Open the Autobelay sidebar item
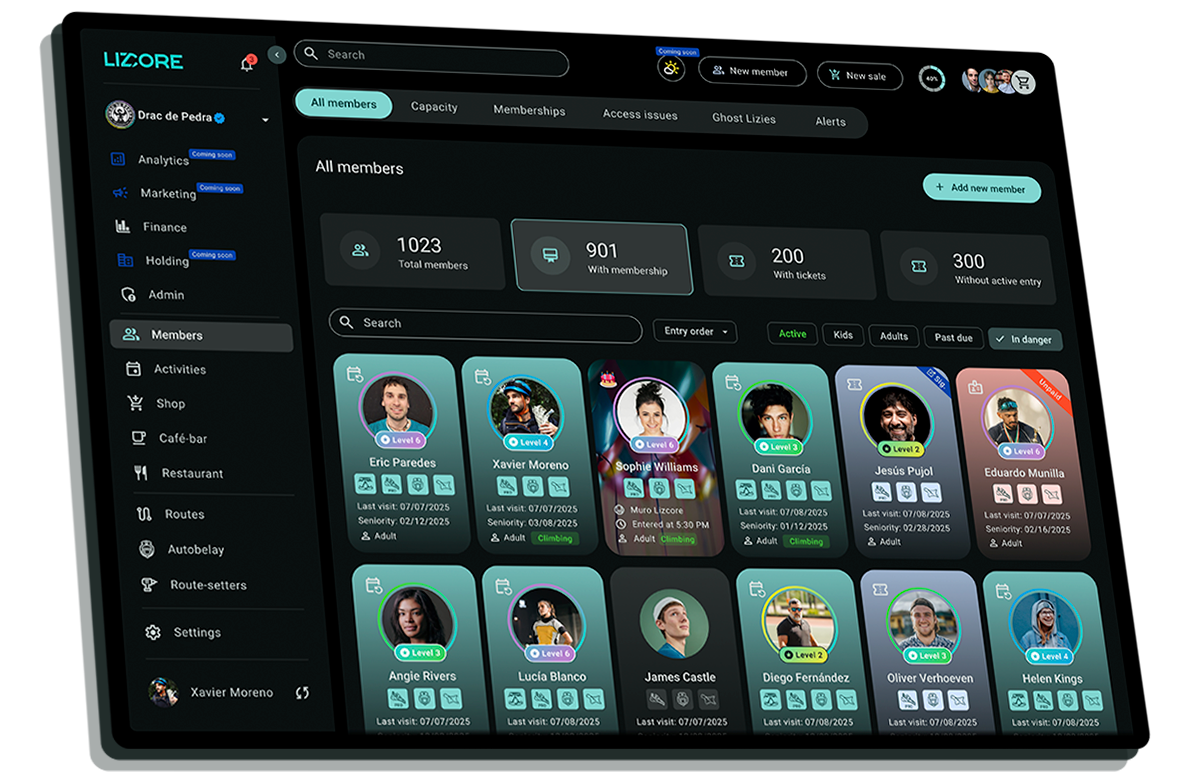This screenshot has width=1200, height=780. point(195,549)
